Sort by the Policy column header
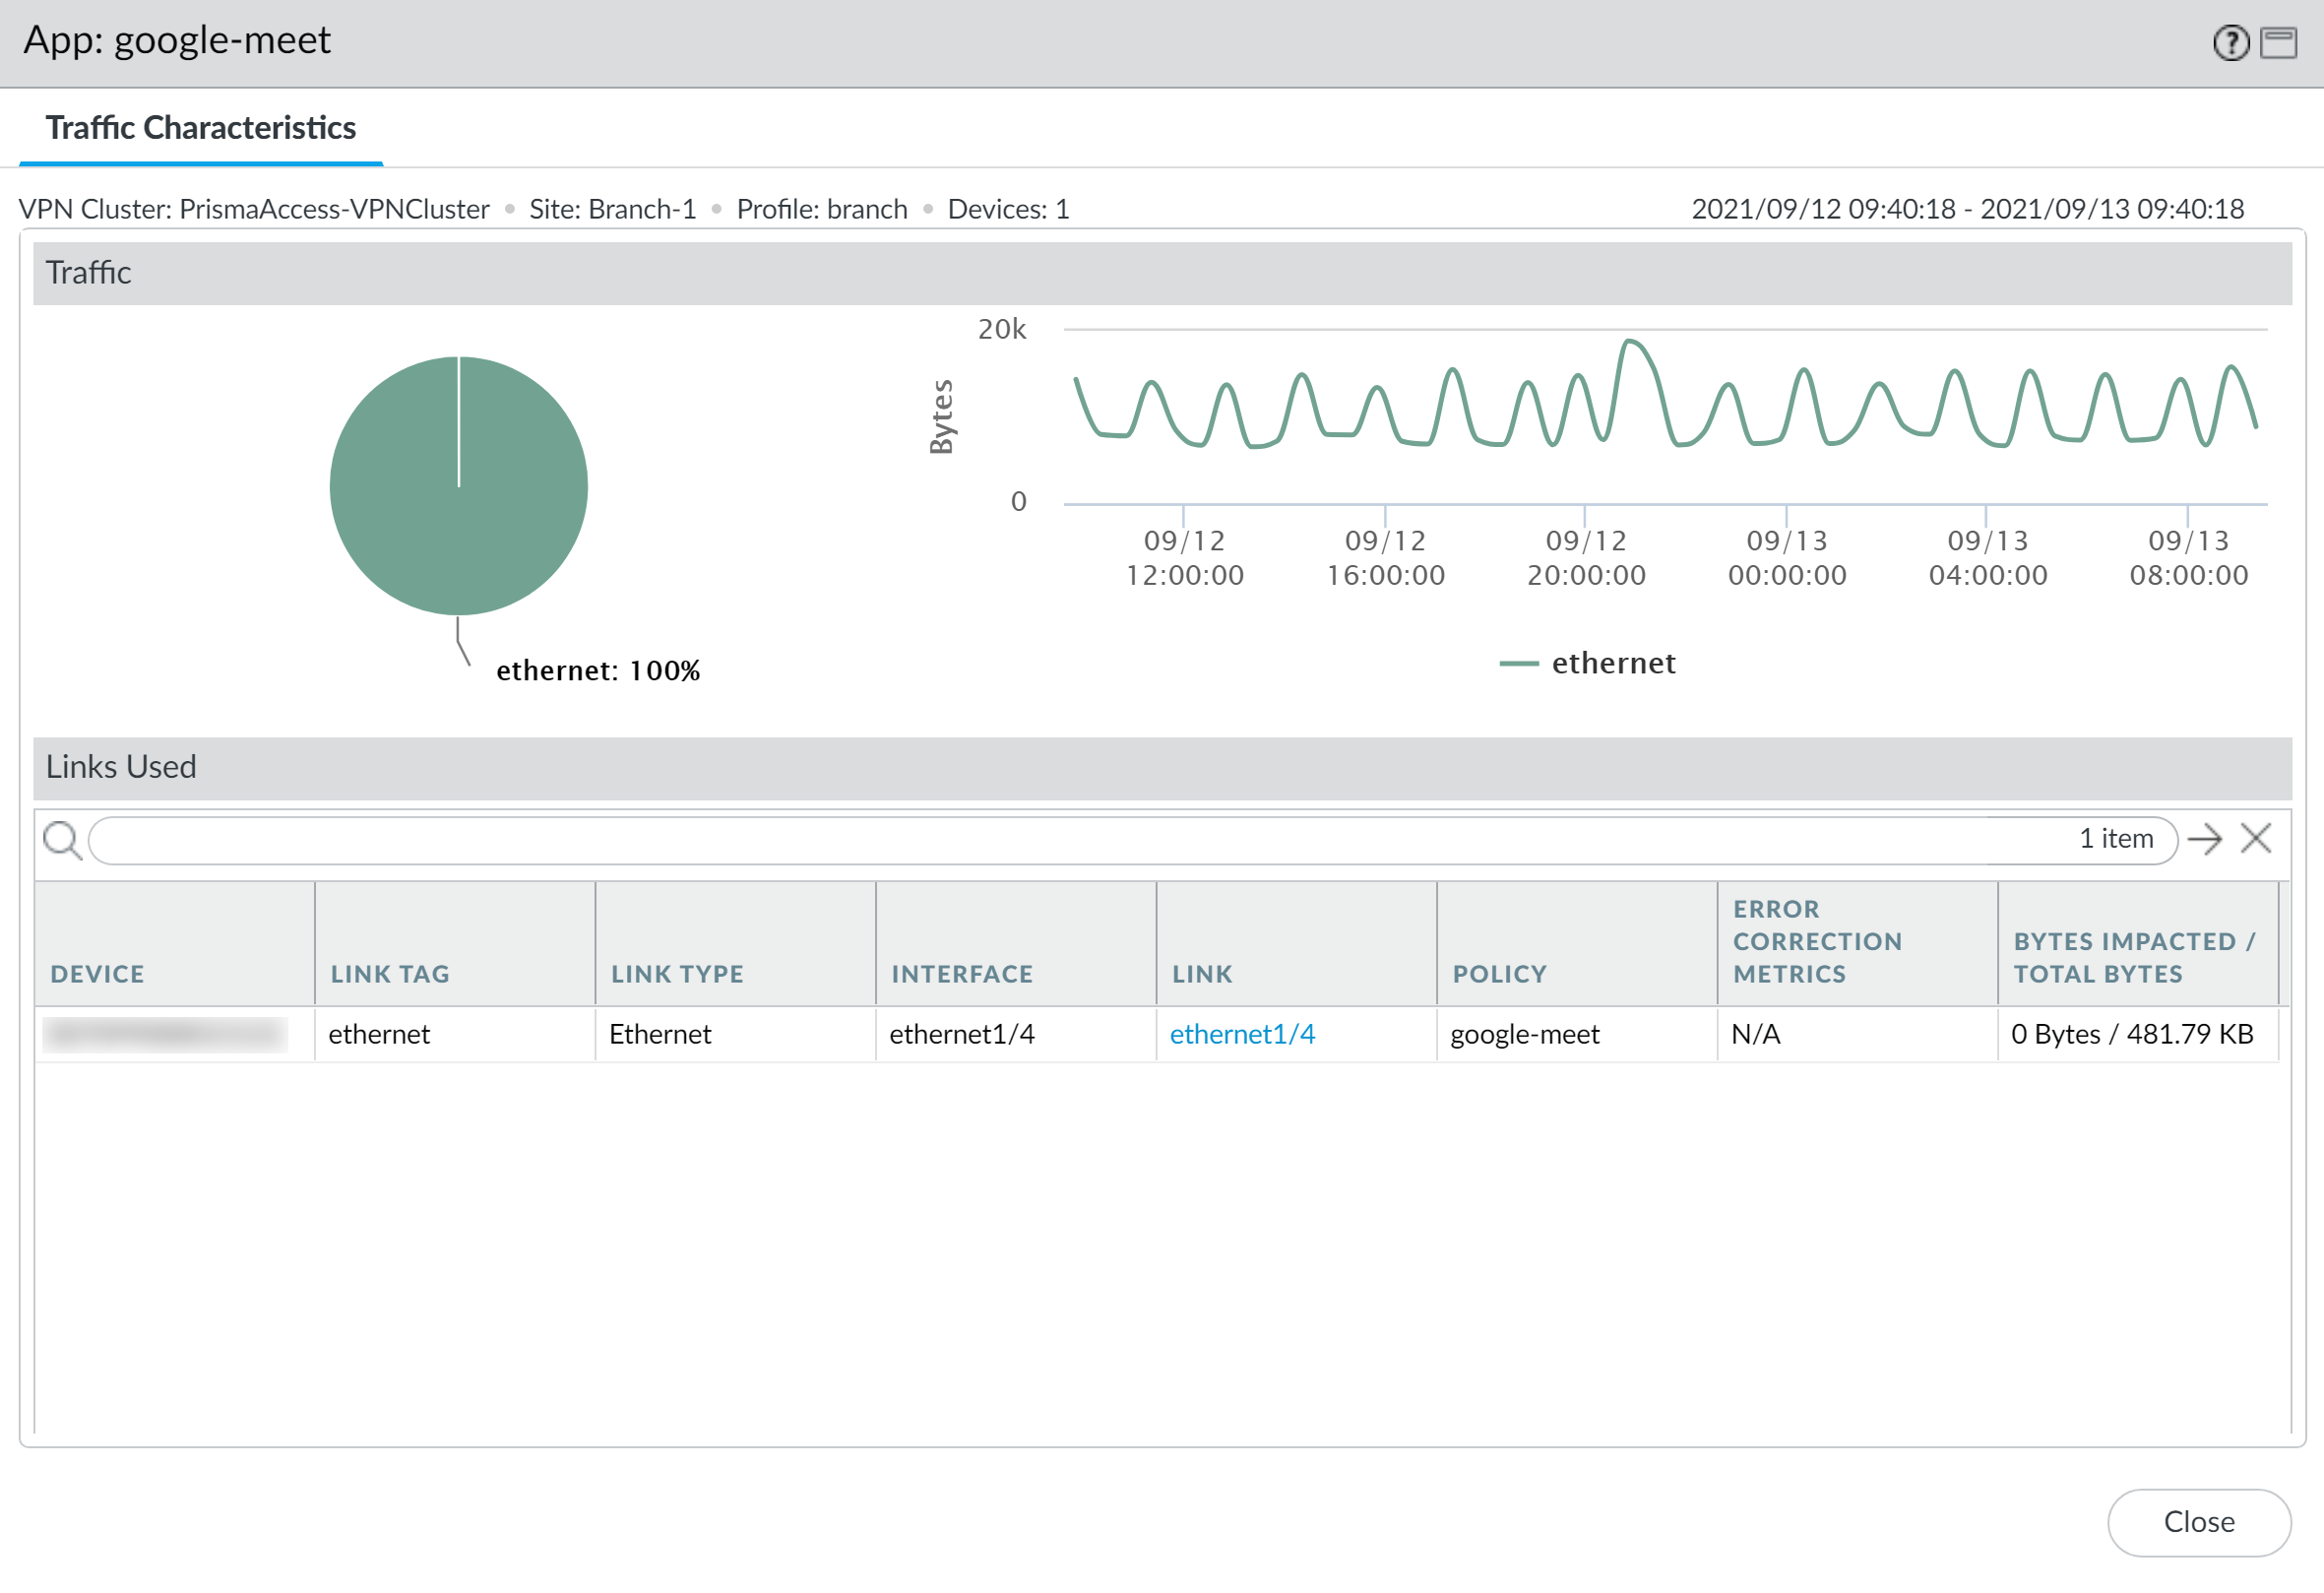 pos(1499,974)
